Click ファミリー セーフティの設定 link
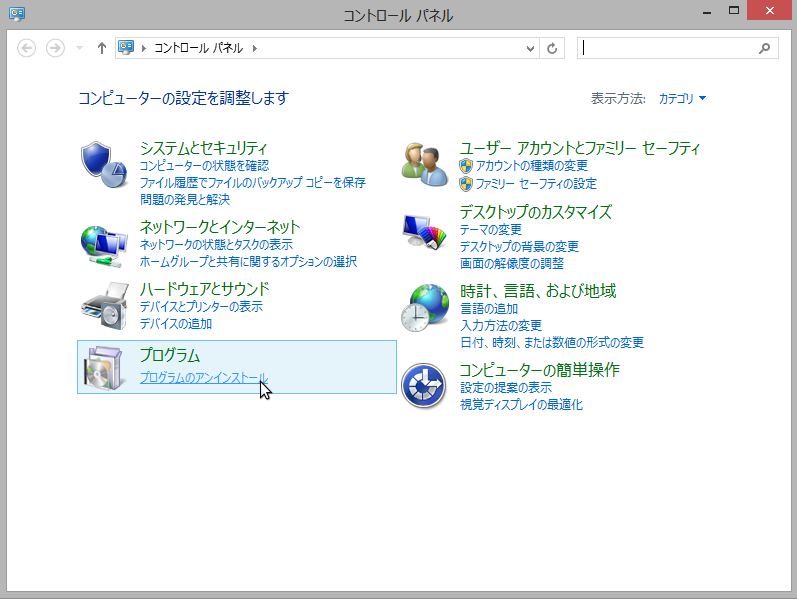The height and width of the screenshot is (599, 797). [536, 184]
